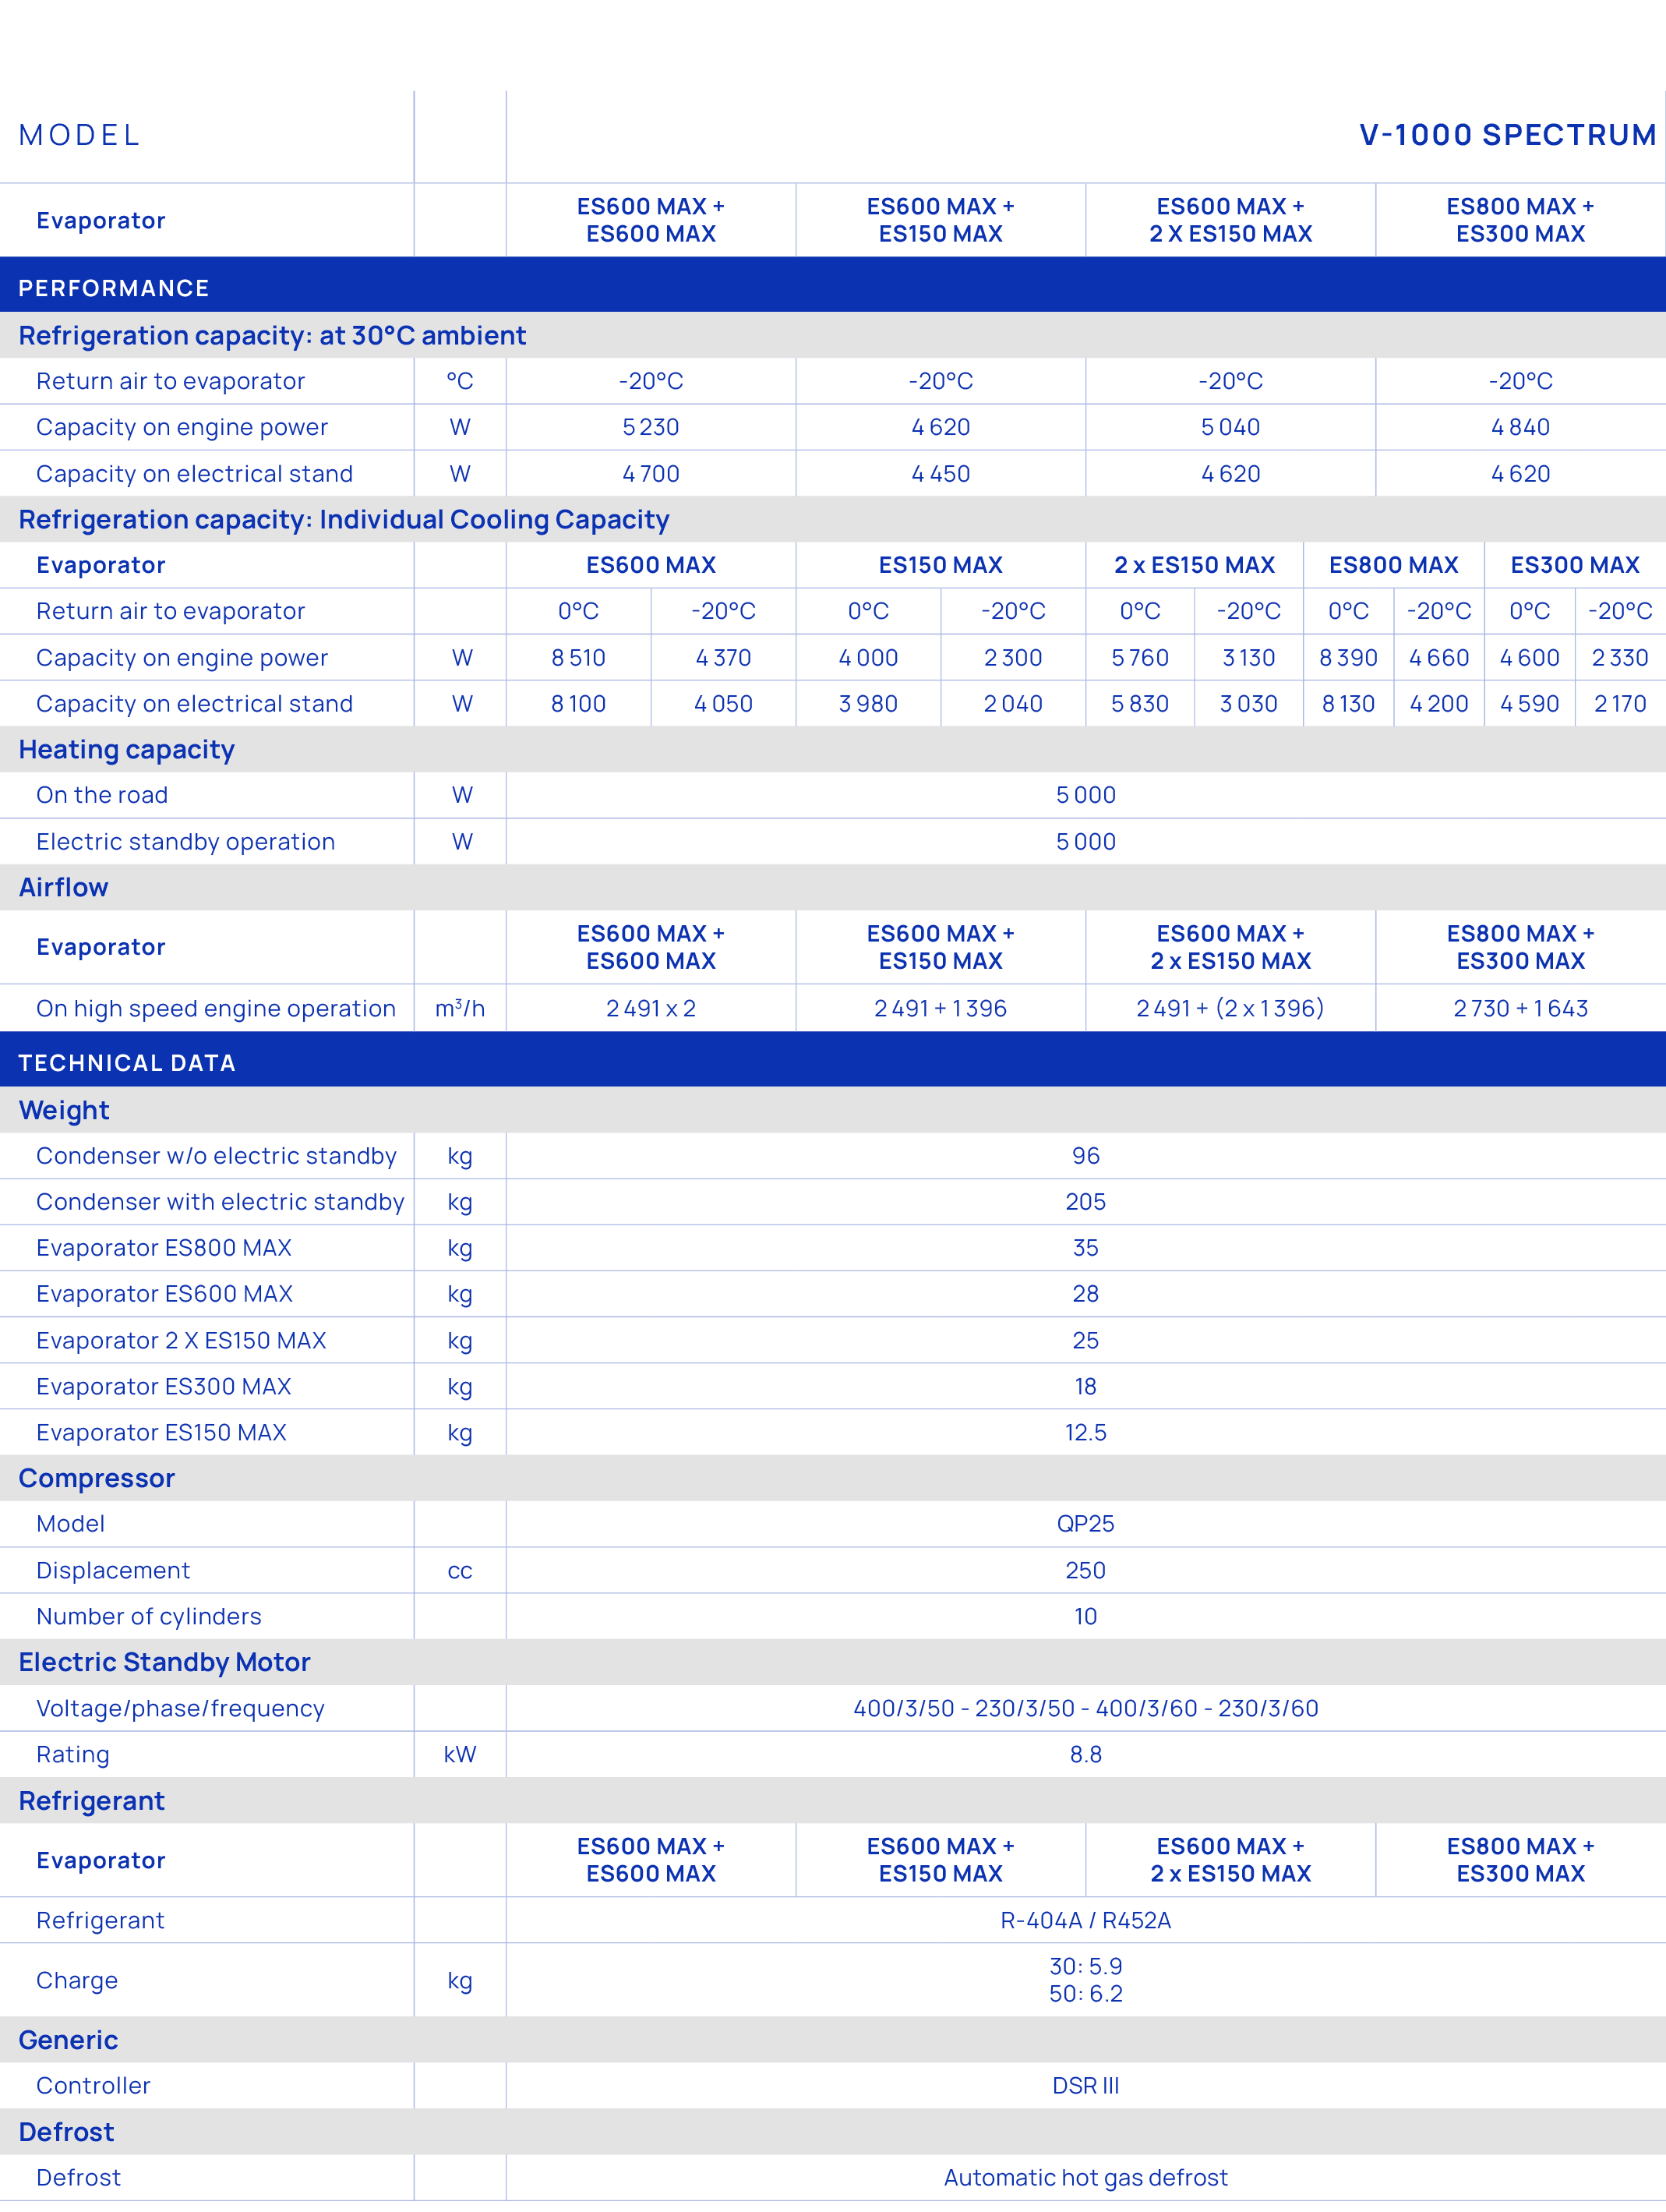Click the value 5 230 engine power capacity

point(651,427)
